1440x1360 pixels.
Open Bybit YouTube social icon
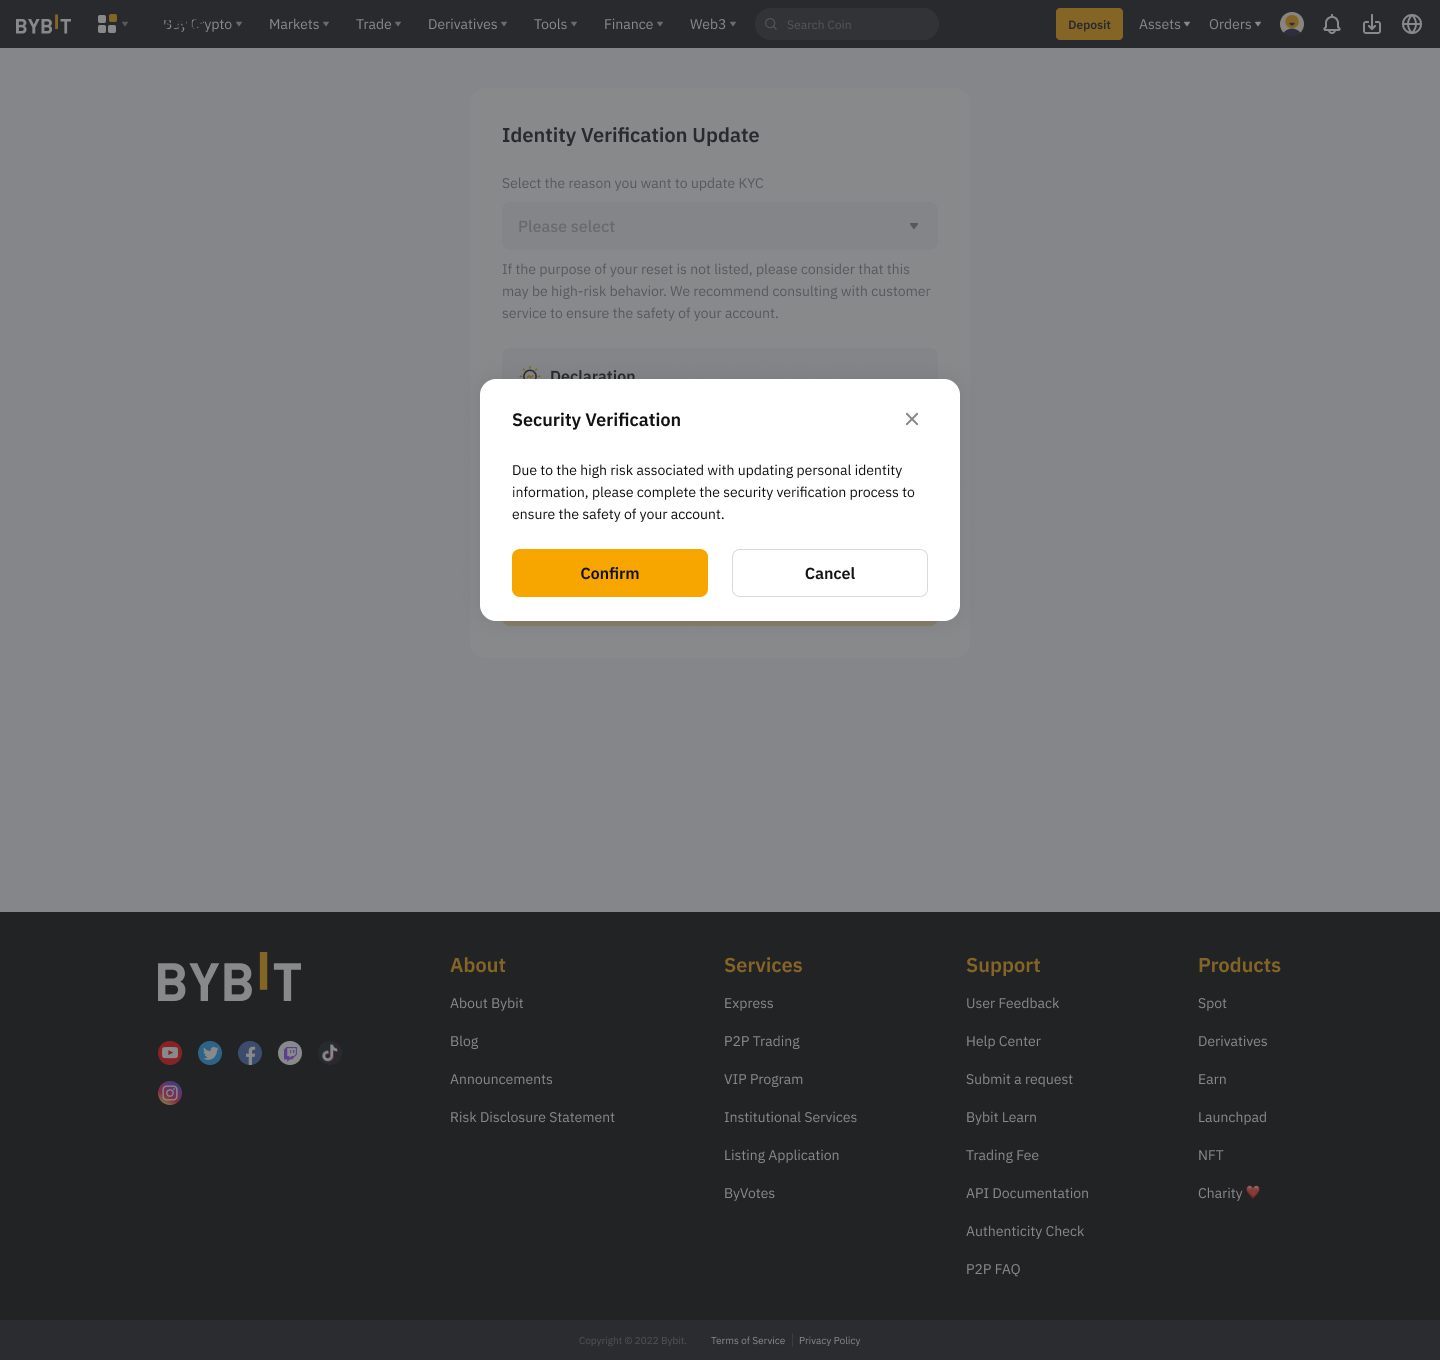pyautogui.click(x=170, y=1053)
